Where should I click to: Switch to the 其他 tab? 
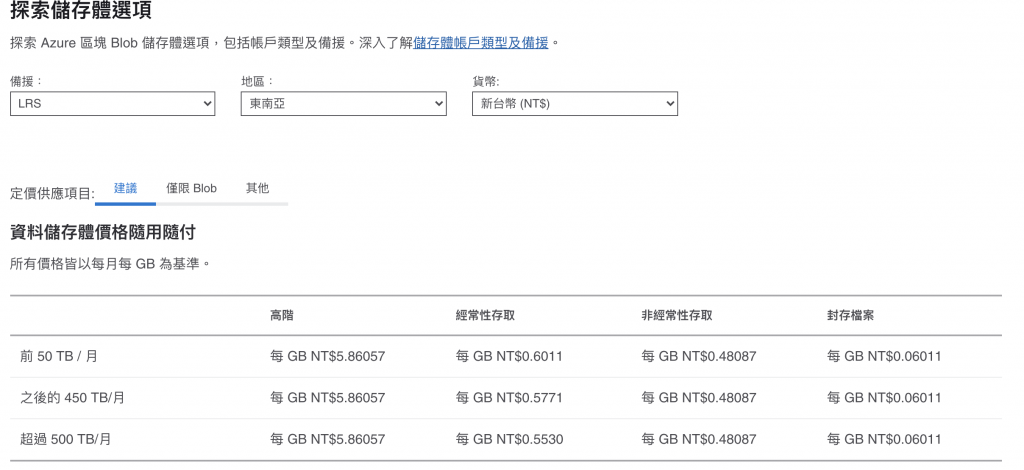pyautogui.click(x=257, y=189)
